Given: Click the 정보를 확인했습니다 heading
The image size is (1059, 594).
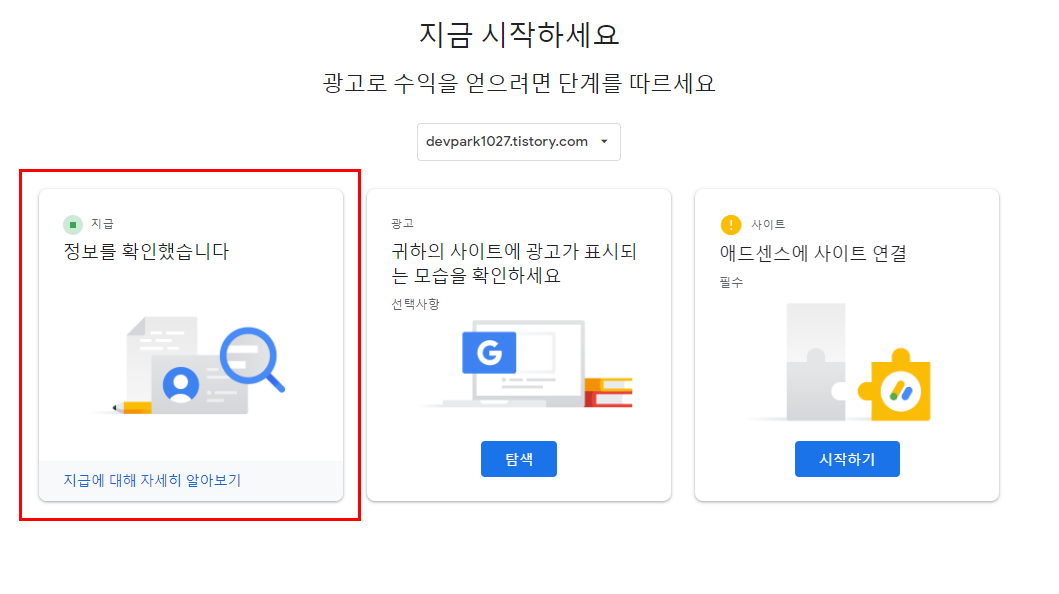Looking at the screenshot, I should [147, 252].
